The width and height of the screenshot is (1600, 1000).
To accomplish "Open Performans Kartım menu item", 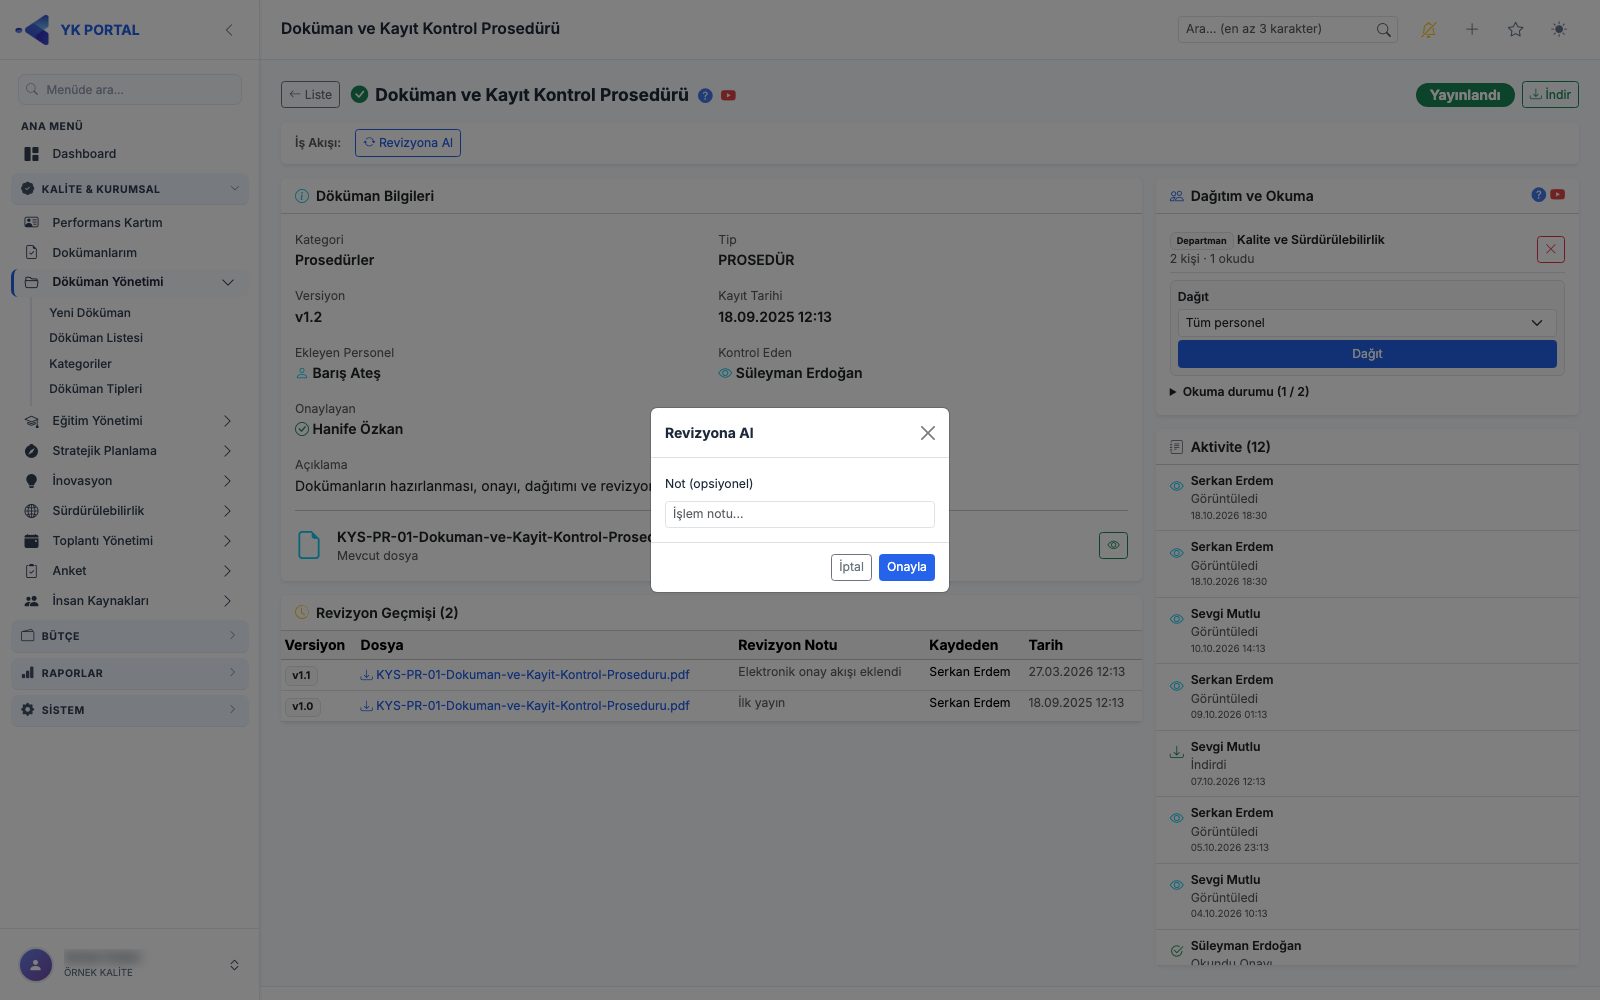I will coord(130,223).
